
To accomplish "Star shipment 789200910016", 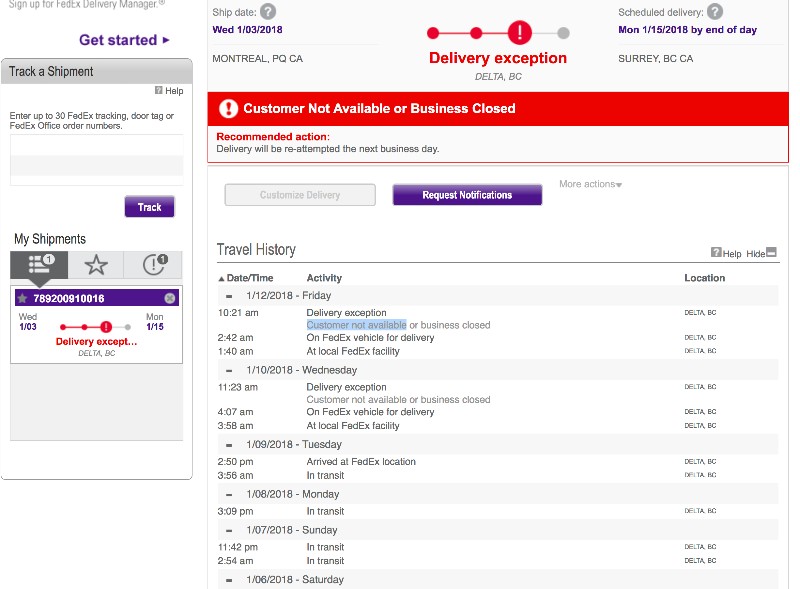I will click(22, 298).
